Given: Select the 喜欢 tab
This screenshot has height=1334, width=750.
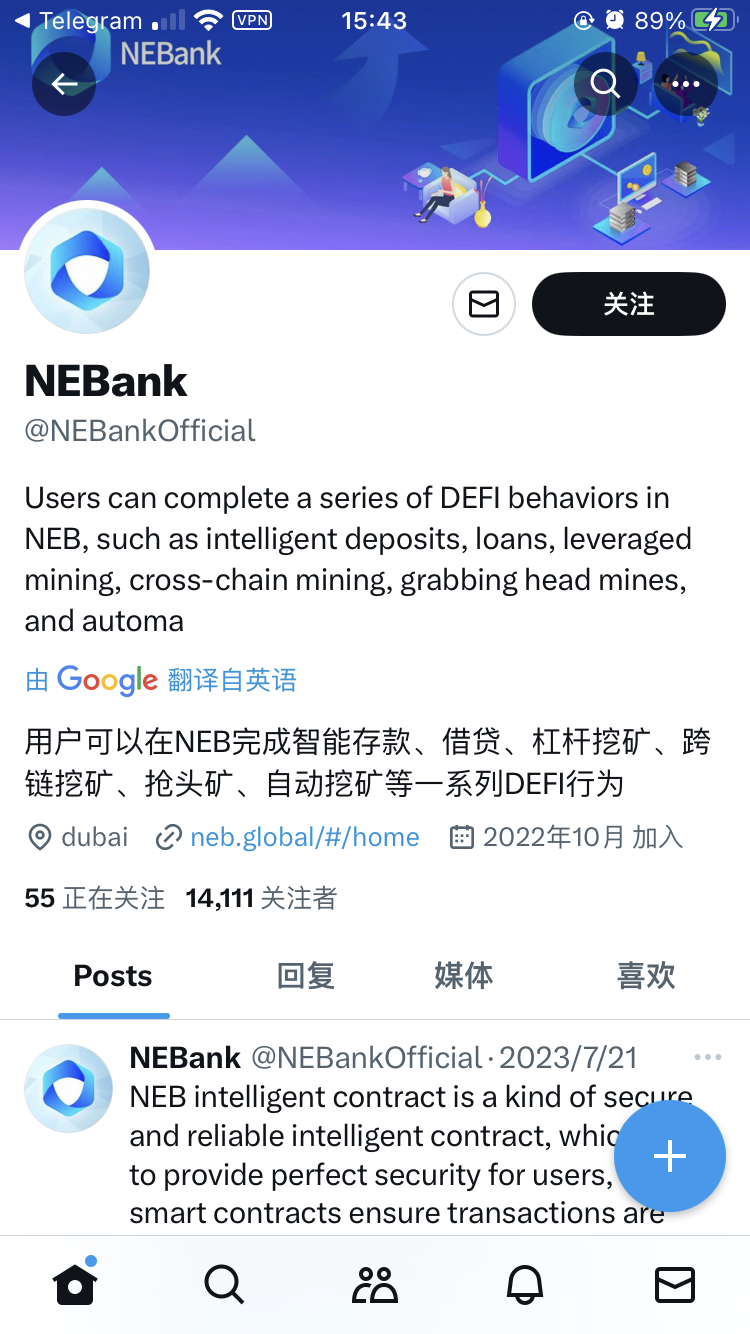Looking at the screenshot, I should pos(646,976).
